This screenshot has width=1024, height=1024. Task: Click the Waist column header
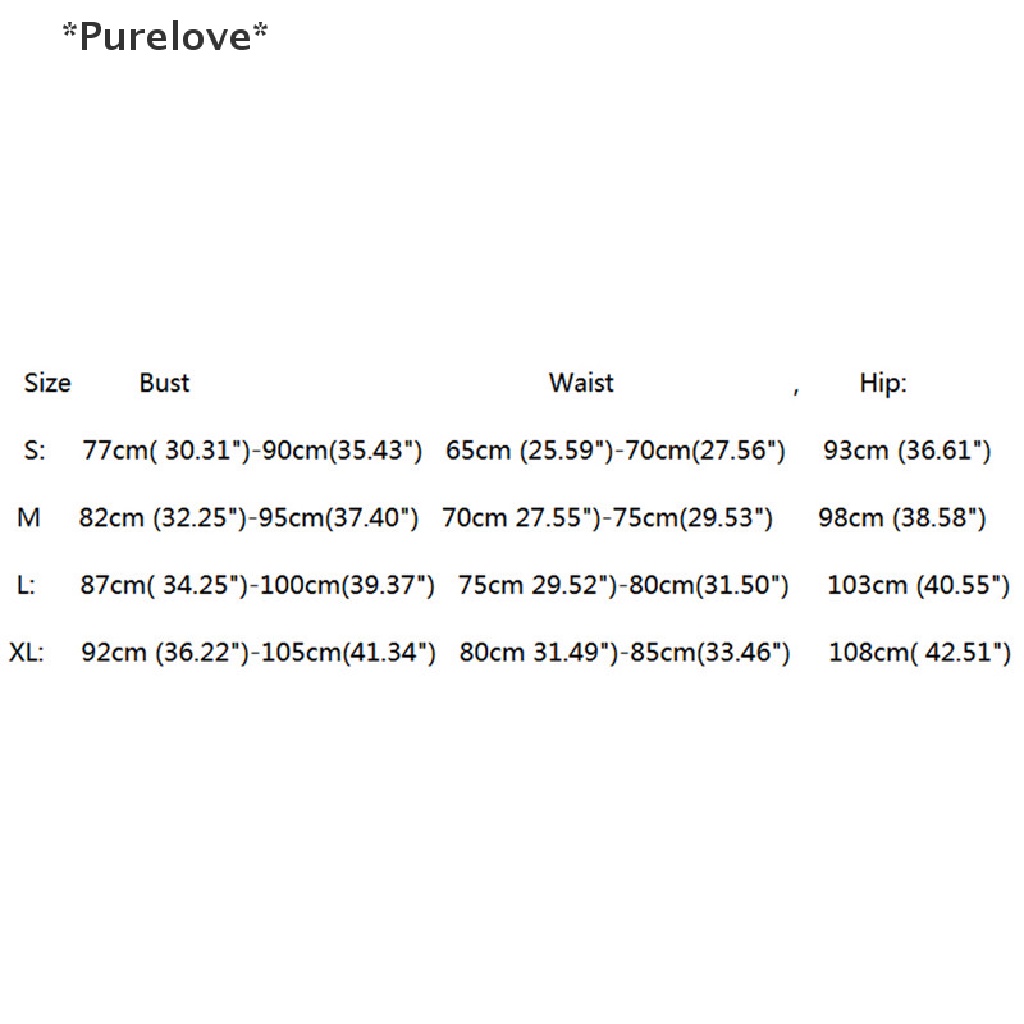581,383
